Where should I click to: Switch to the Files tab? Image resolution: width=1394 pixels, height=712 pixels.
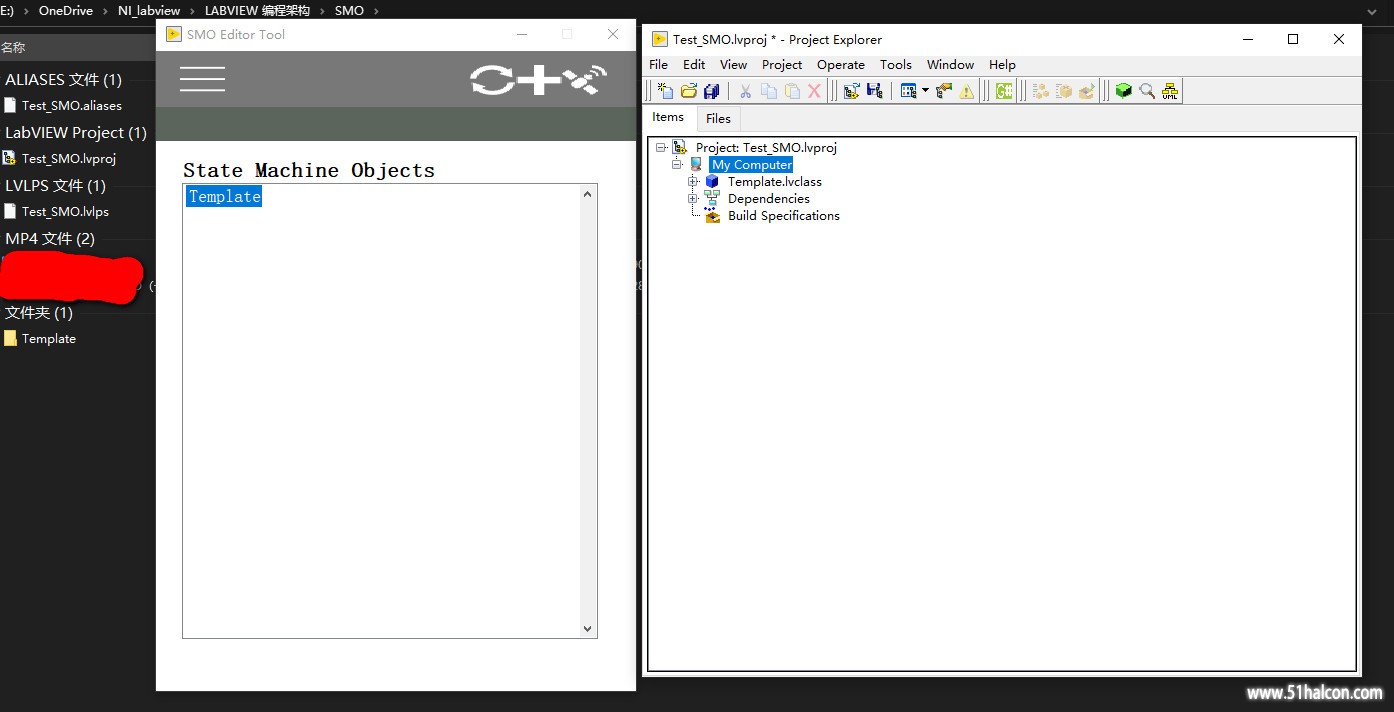click(x=718, y=118)
